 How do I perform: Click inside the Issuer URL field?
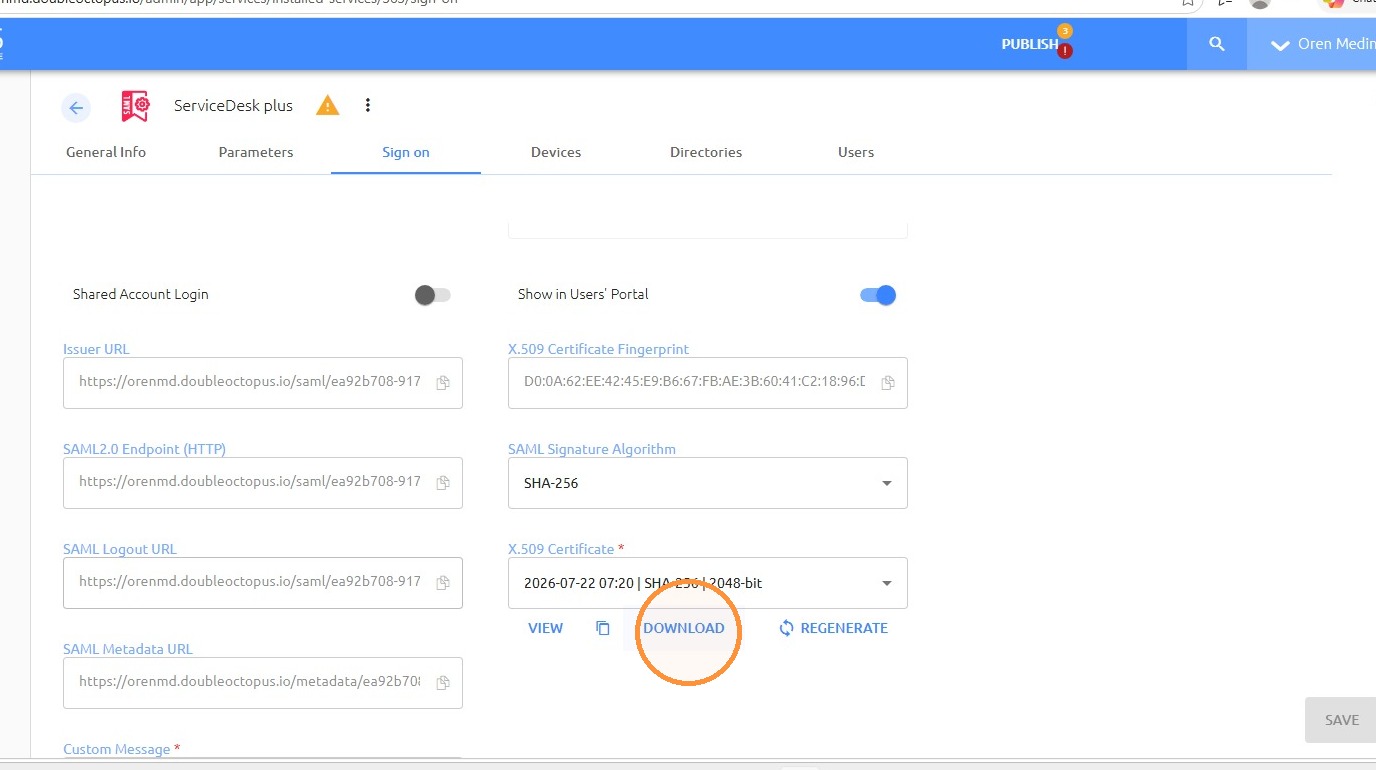[x=263, y=383]
